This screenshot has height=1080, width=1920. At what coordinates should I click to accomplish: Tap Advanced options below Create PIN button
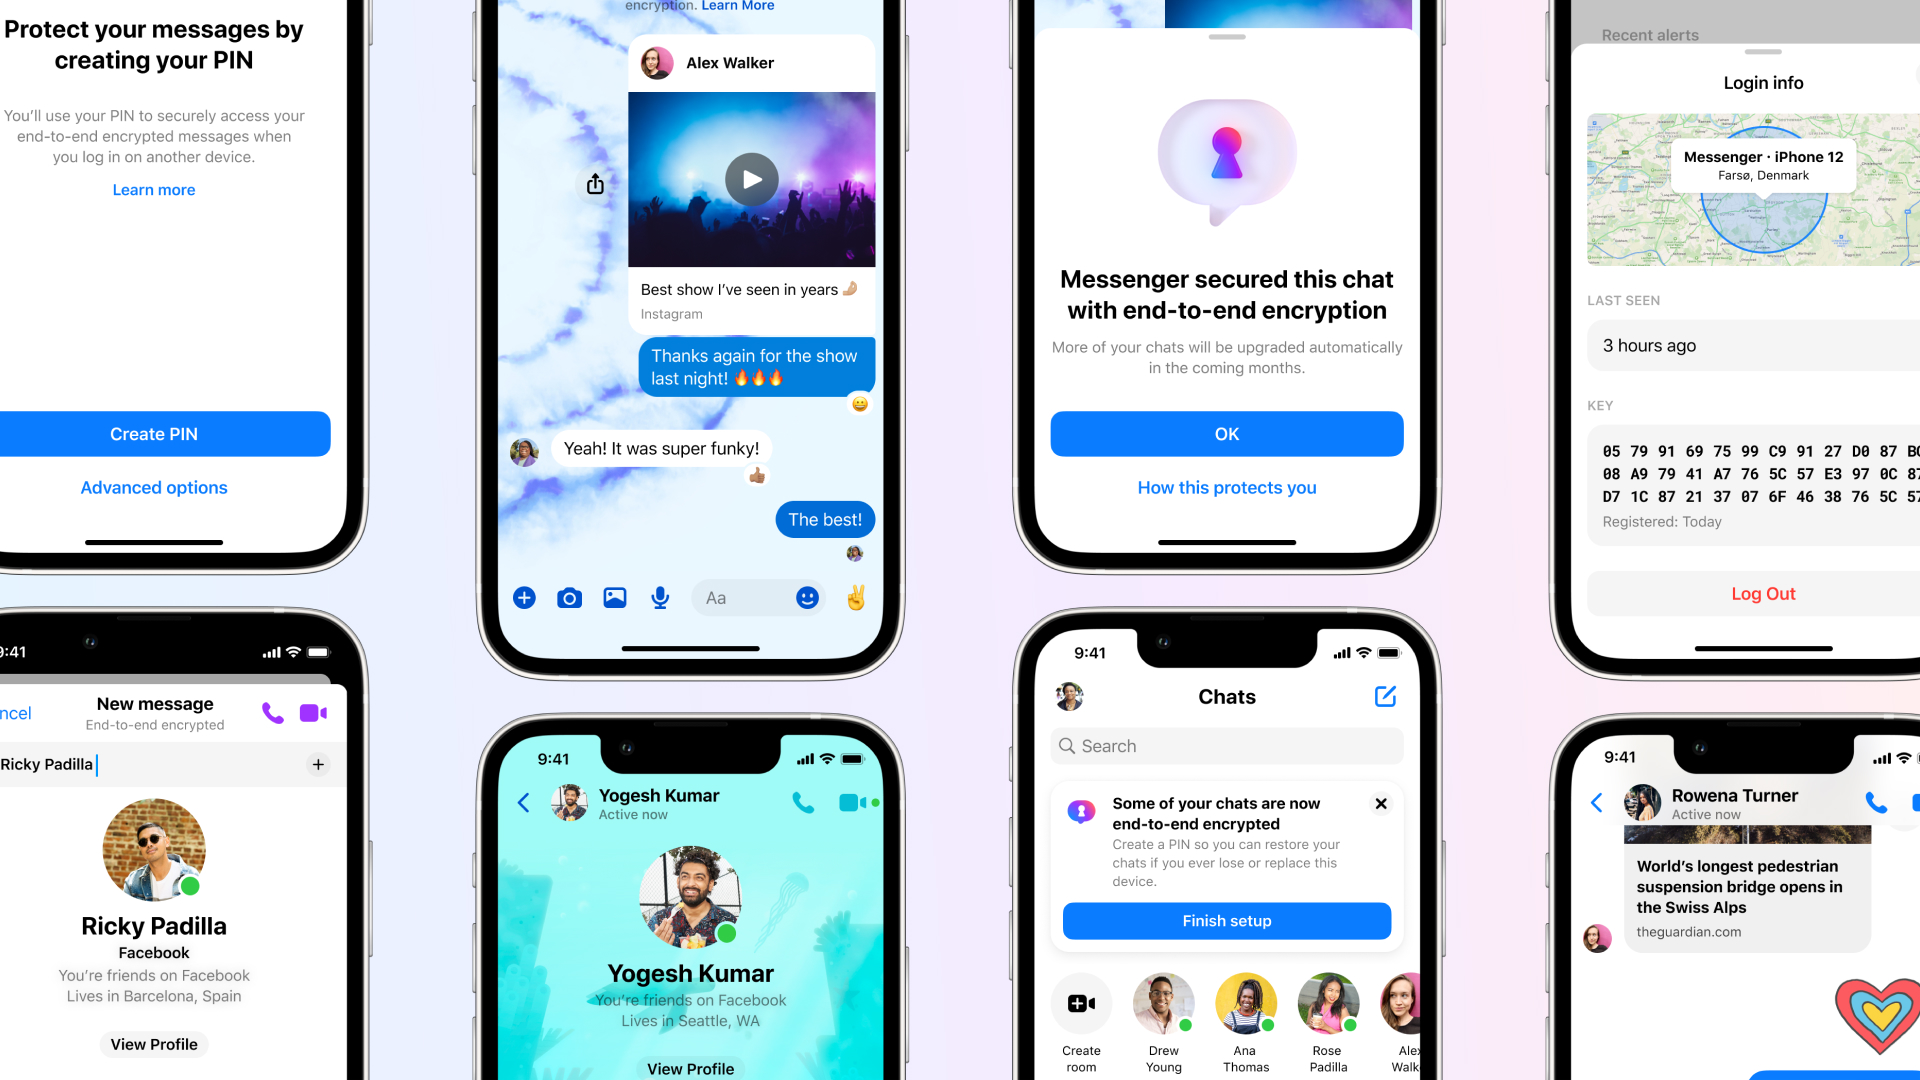(x=153, y=487)
